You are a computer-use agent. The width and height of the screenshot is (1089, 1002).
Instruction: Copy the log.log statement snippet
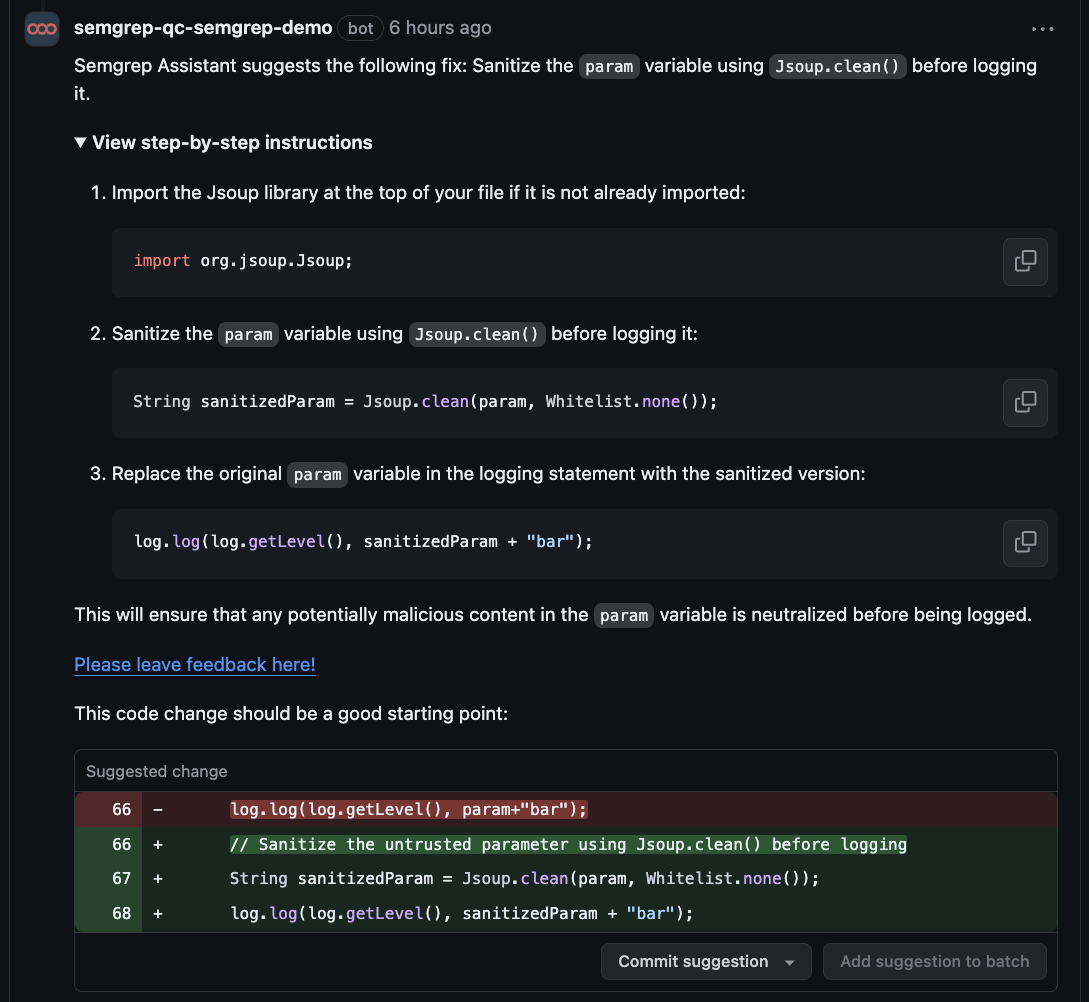click(x=1025, y=543)
